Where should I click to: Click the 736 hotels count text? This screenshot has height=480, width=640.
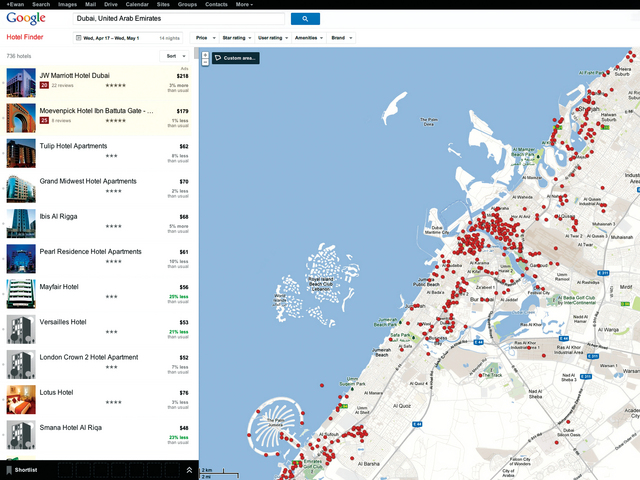(x=19, y=56)
